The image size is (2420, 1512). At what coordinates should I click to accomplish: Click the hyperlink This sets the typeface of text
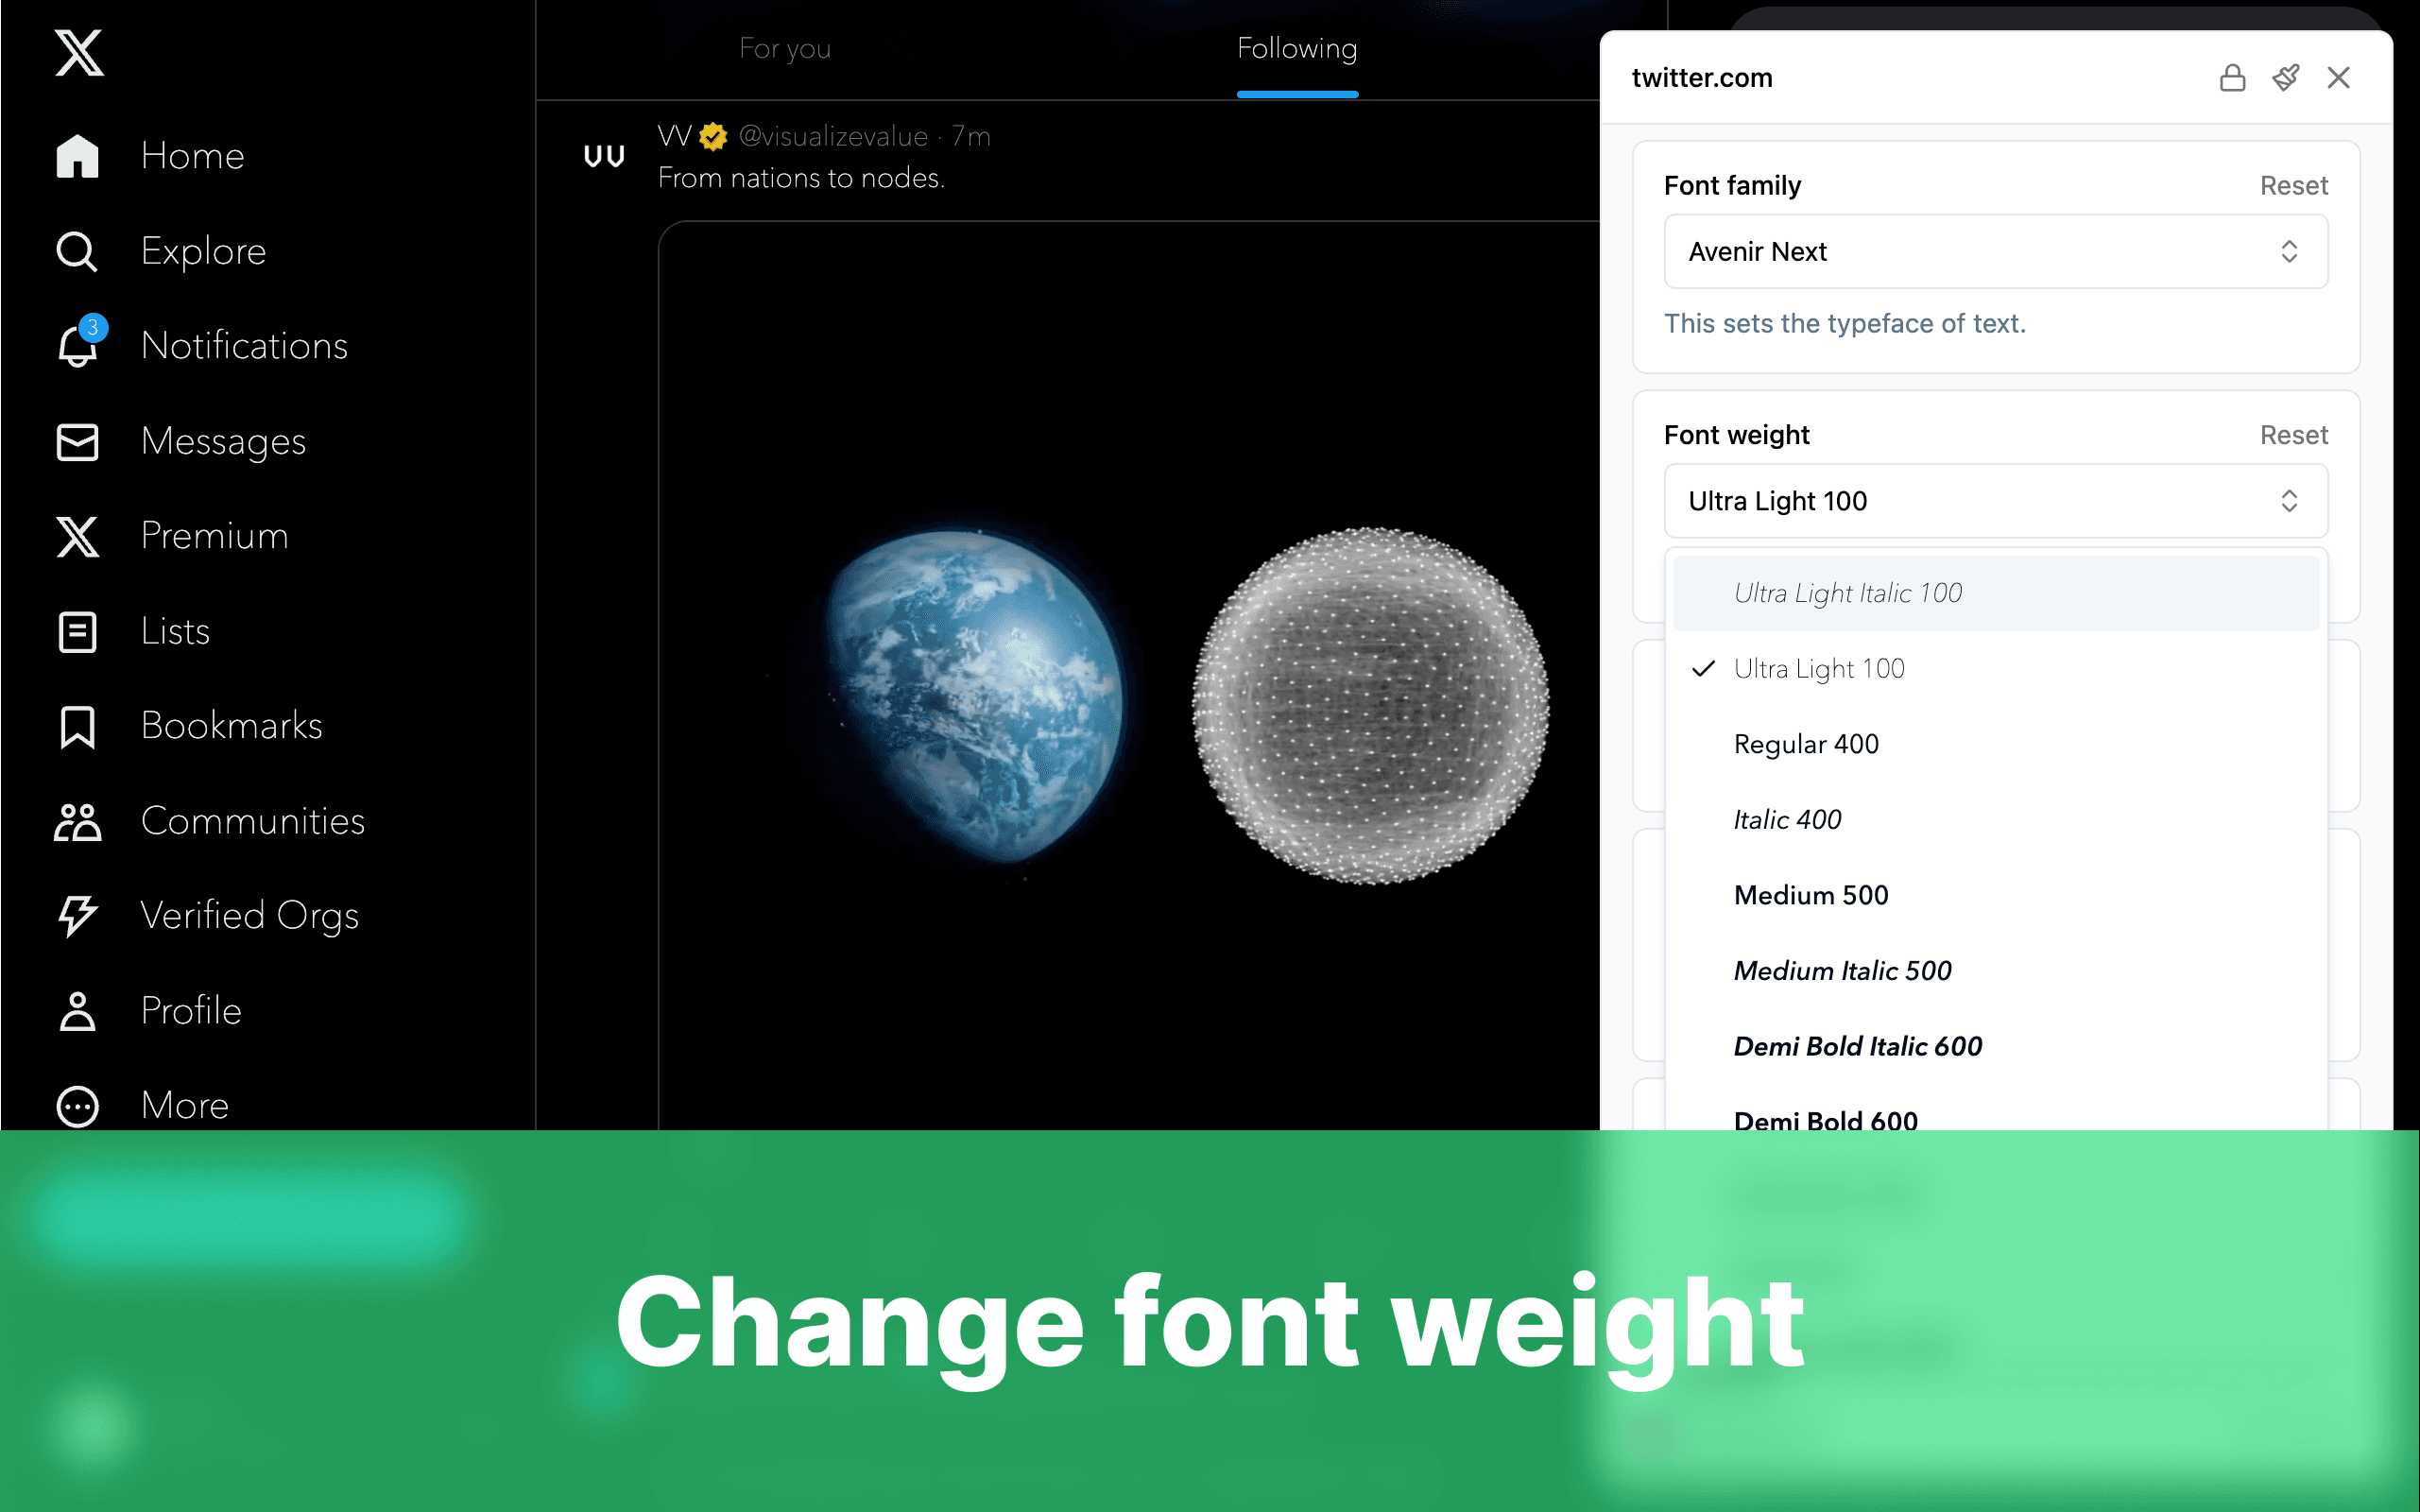point(1844,324)
